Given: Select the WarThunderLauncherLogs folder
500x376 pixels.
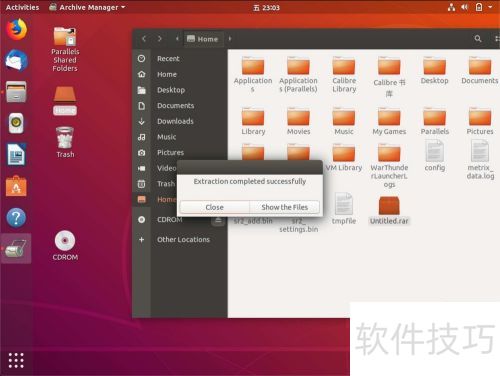Looking at the screenshot, I should (389, 166).
